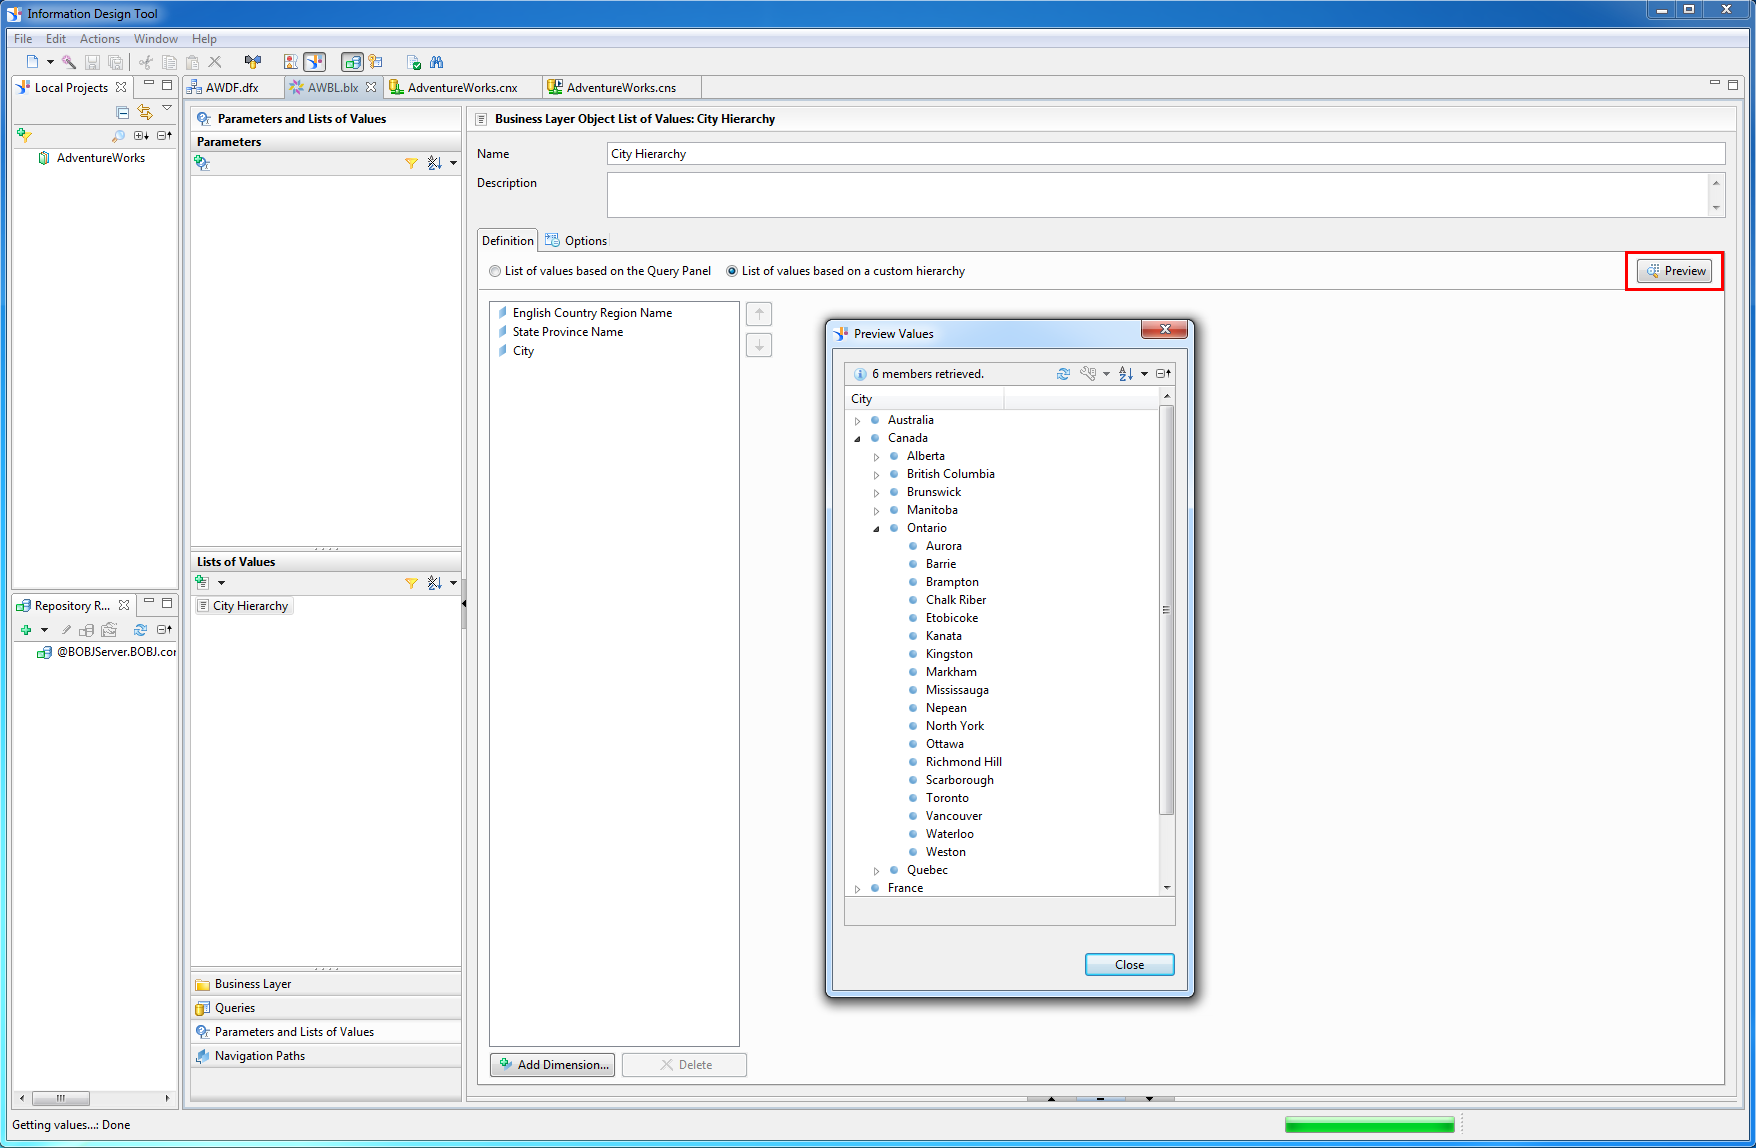Open the Insert List of Values dropdown
The width and height of the screenshot is (1756, 1148).
[x=222, y=582]
